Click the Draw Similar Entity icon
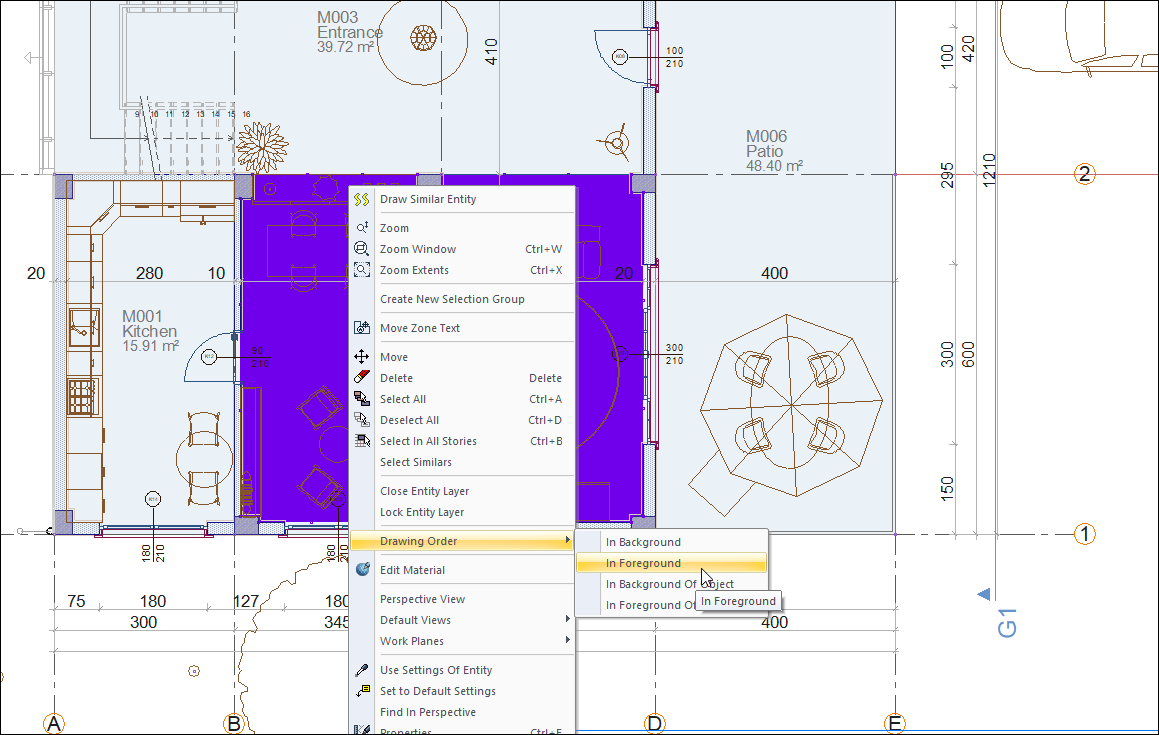Image resolution: width=1159 pixels, height=735 pixels. 362,200
